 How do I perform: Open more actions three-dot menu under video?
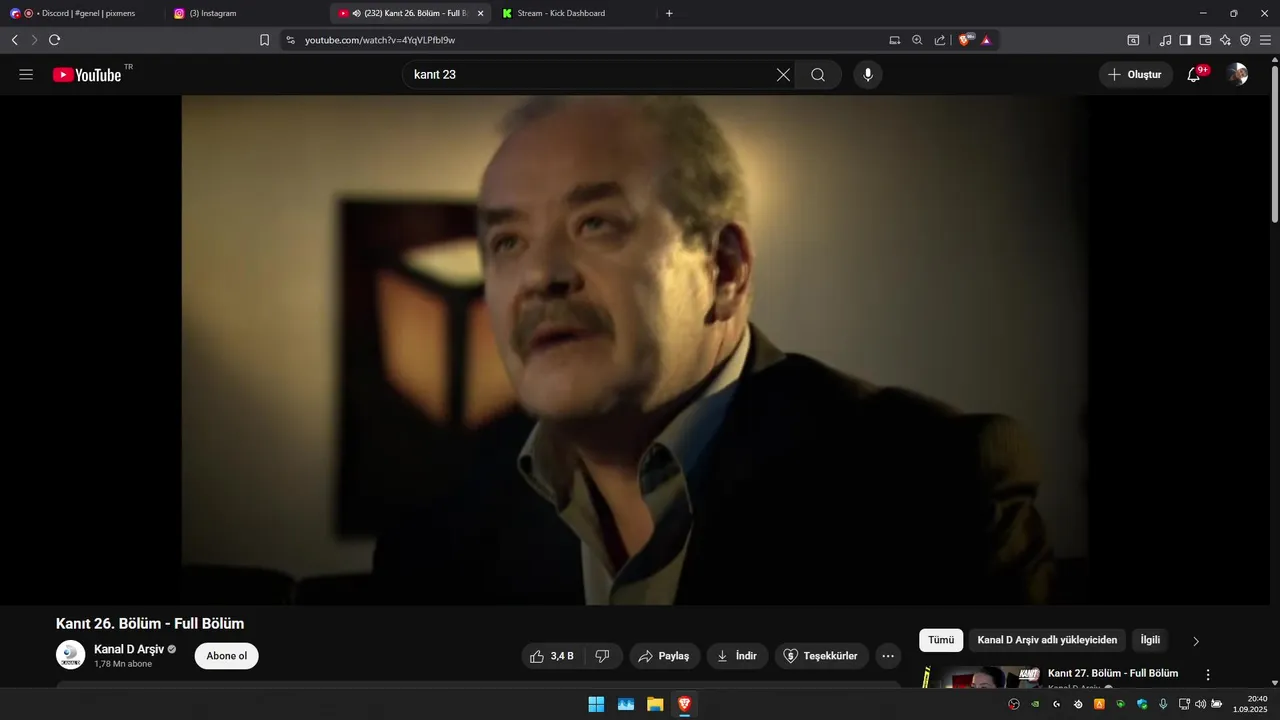[888, 656]
